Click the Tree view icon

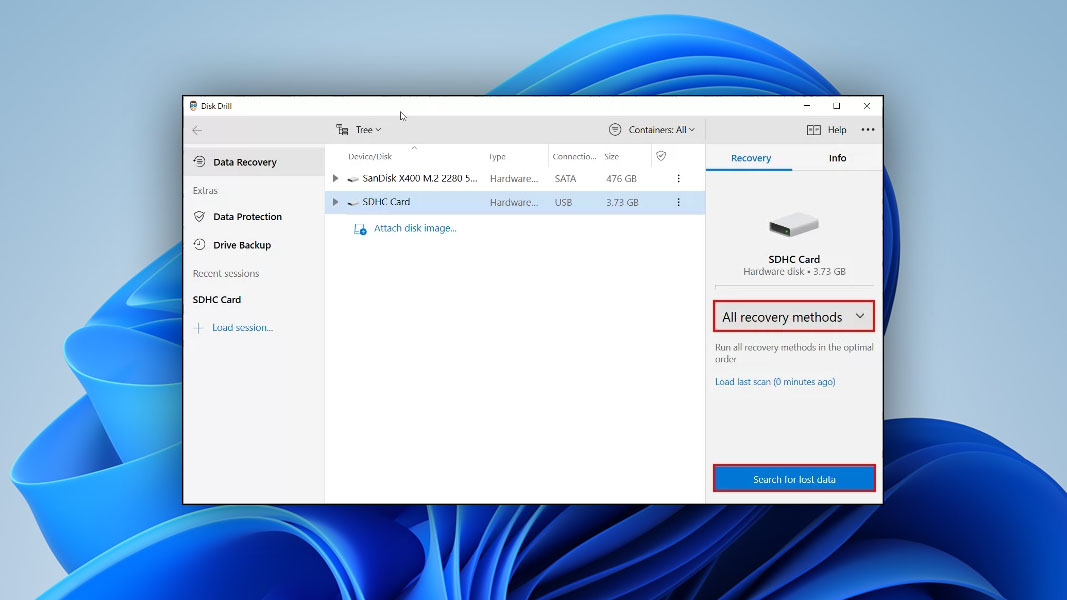click(342, 129)
